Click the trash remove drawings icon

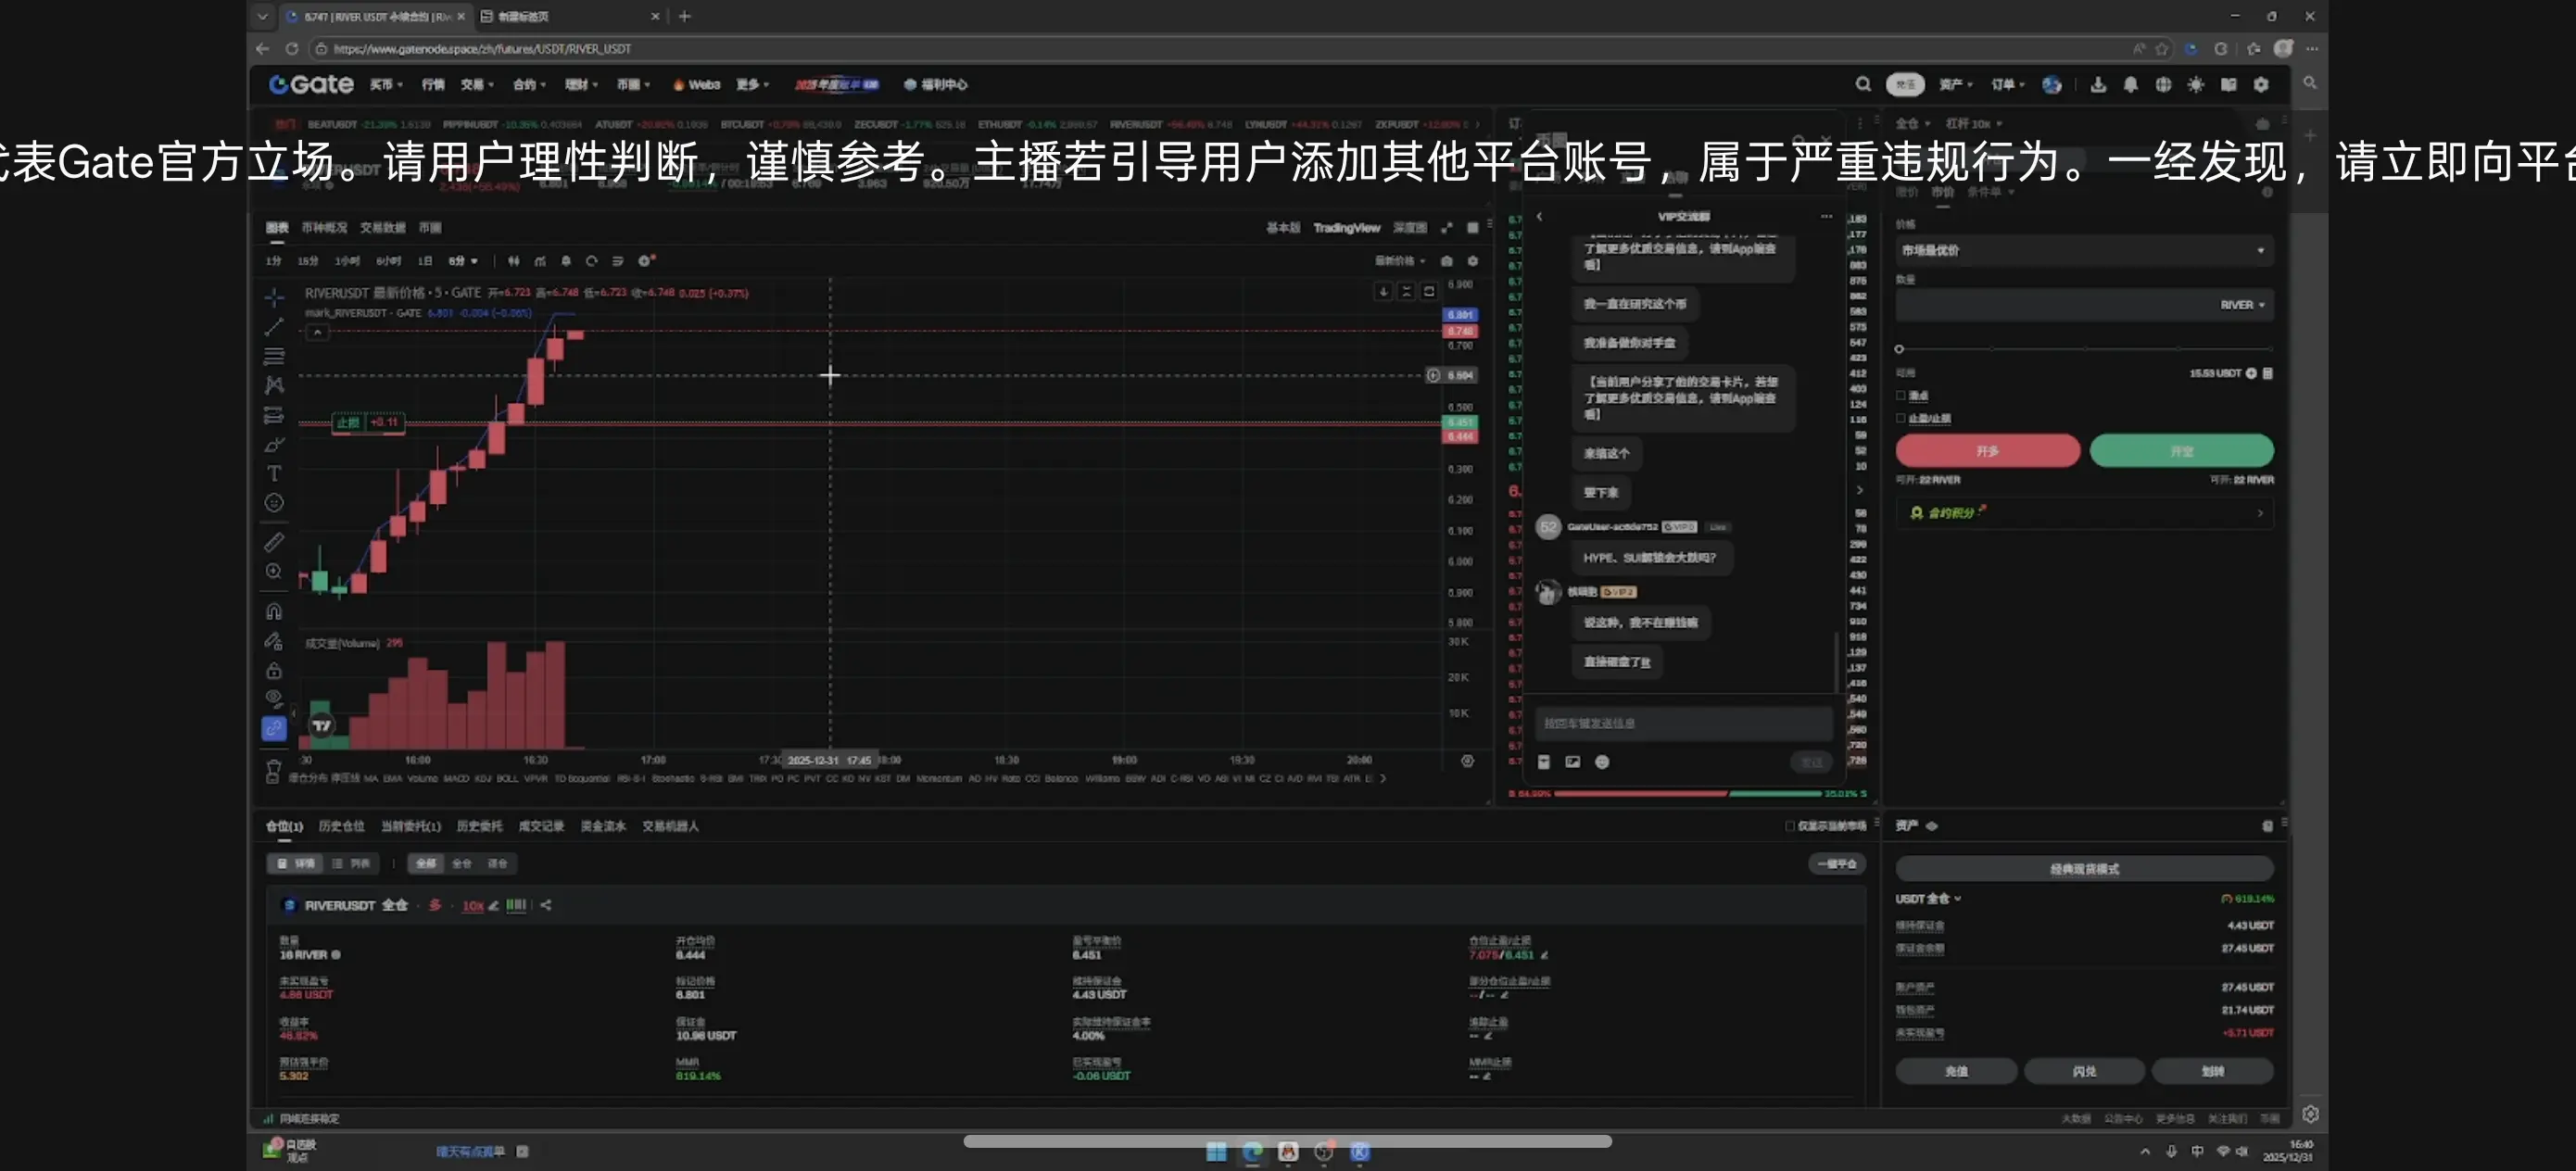(x=273, y=772)
